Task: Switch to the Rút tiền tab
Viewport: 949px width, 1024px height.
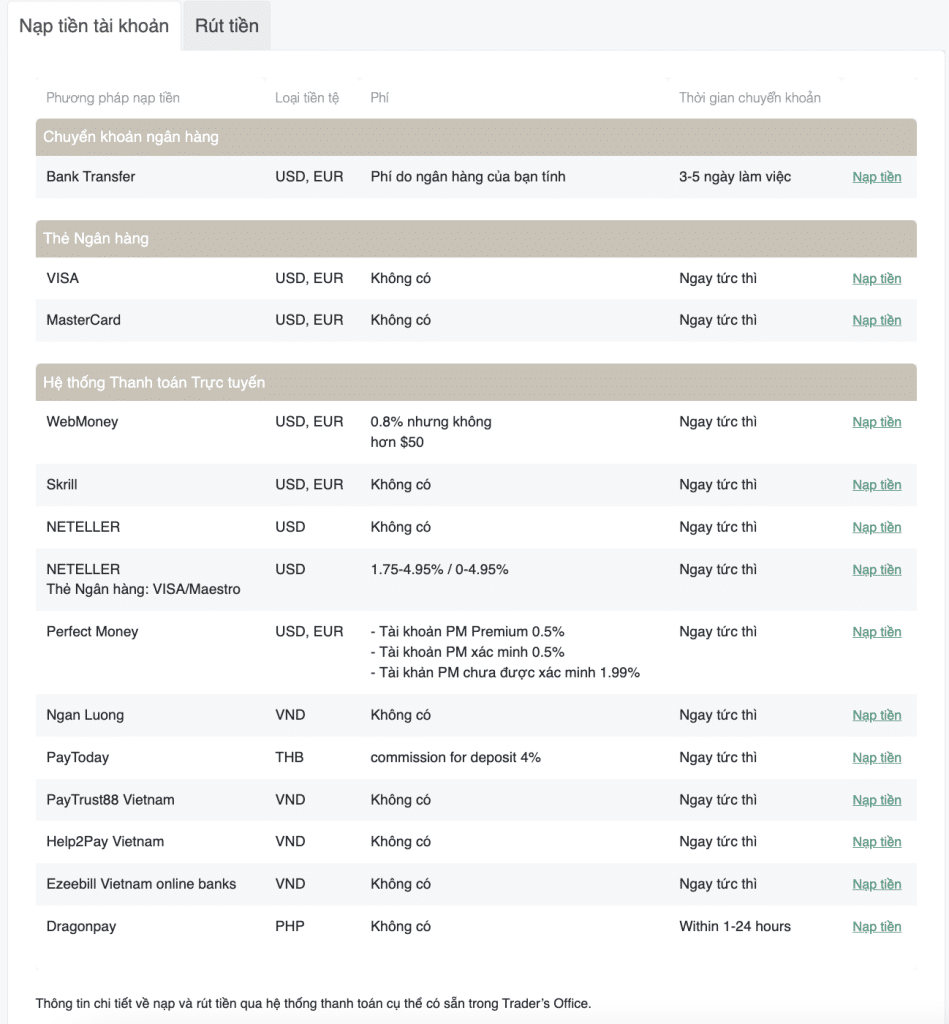Action: tap(226, 26)
